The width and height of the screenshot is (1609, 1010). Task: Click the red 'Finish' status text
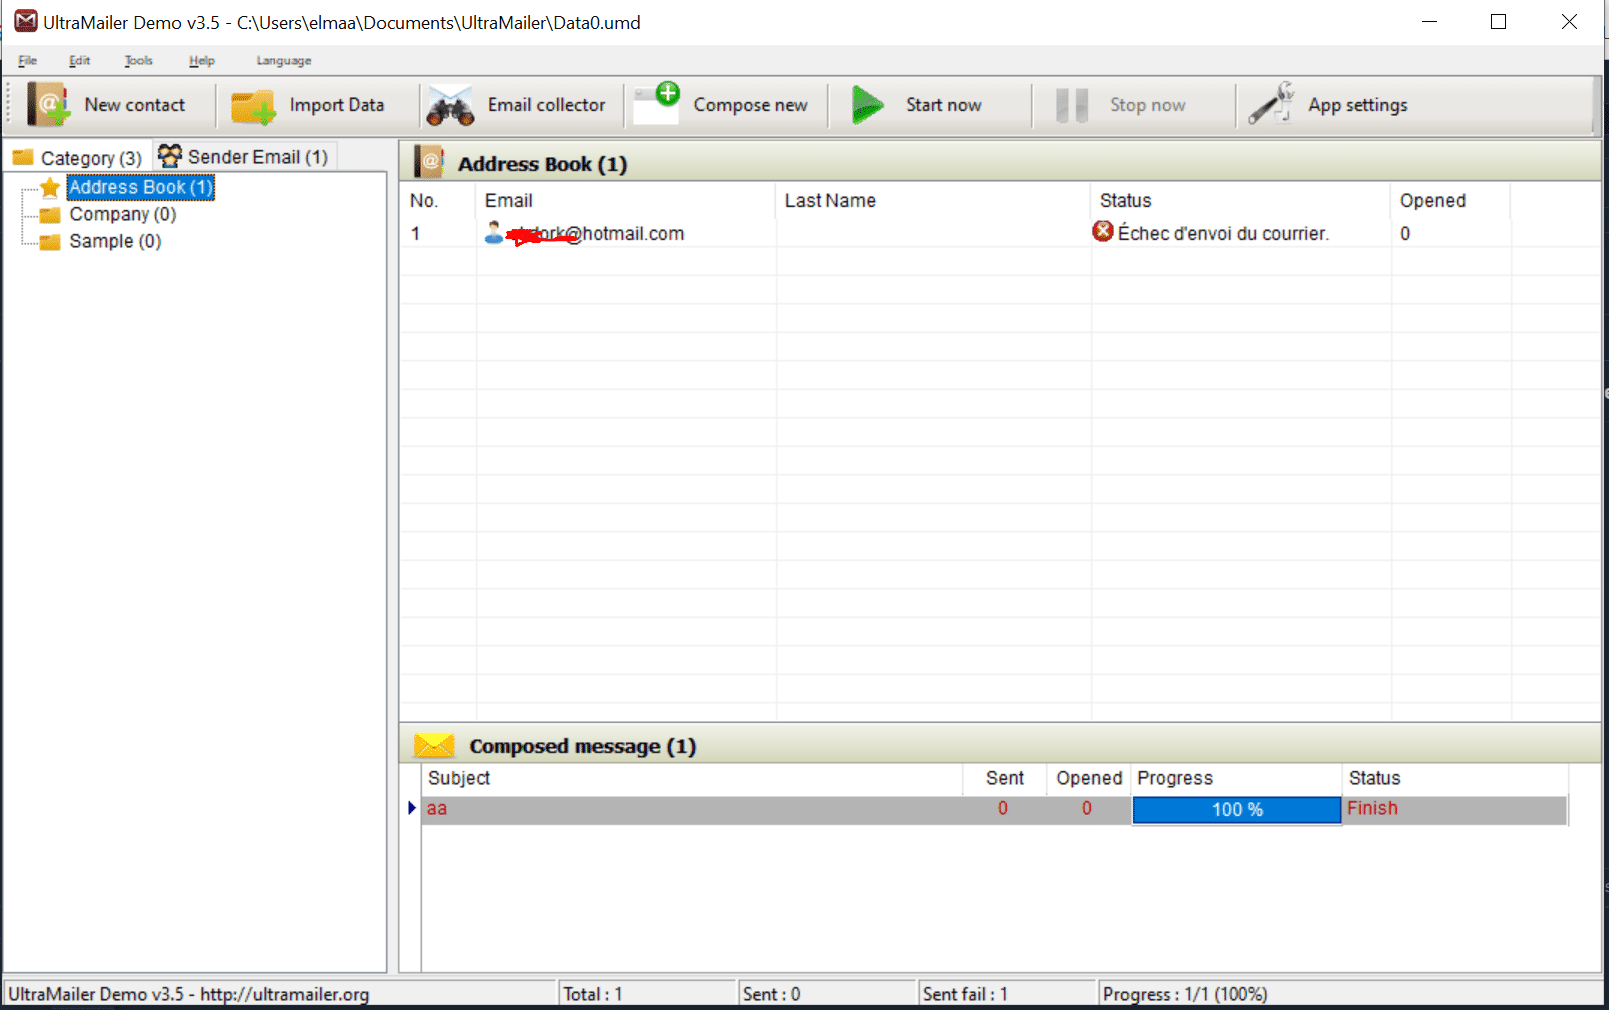click(1372, 808)
